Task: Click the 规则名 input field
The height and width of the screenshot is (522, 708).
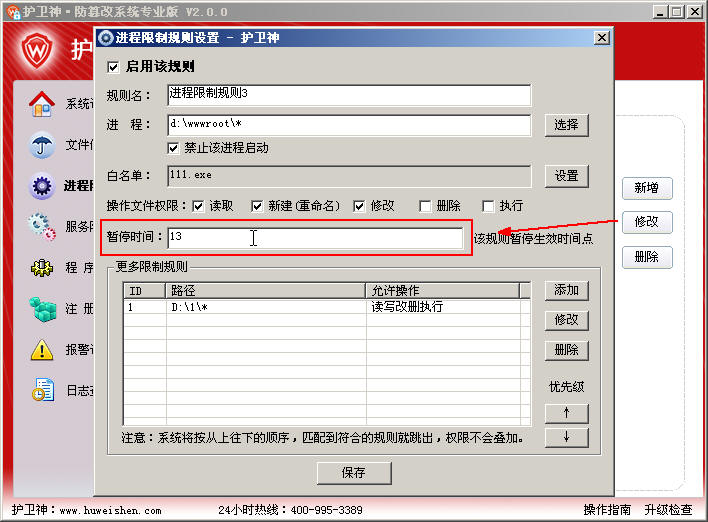Action: tap(349, 95)
